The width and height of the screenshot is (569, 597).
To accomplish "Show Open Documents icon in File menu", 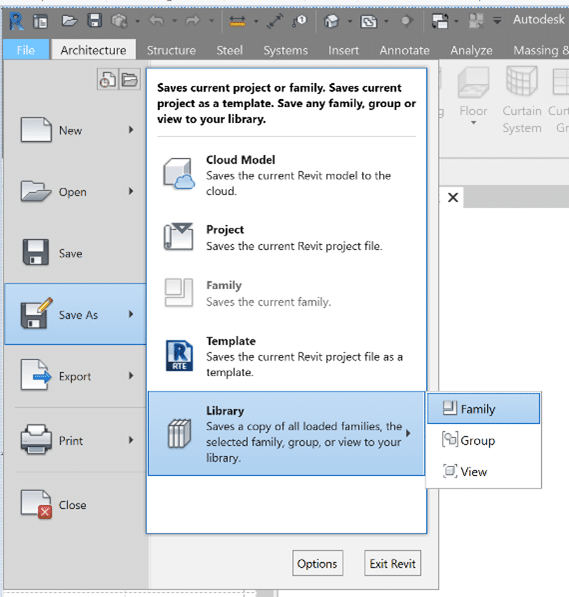I will click(130, 80).
